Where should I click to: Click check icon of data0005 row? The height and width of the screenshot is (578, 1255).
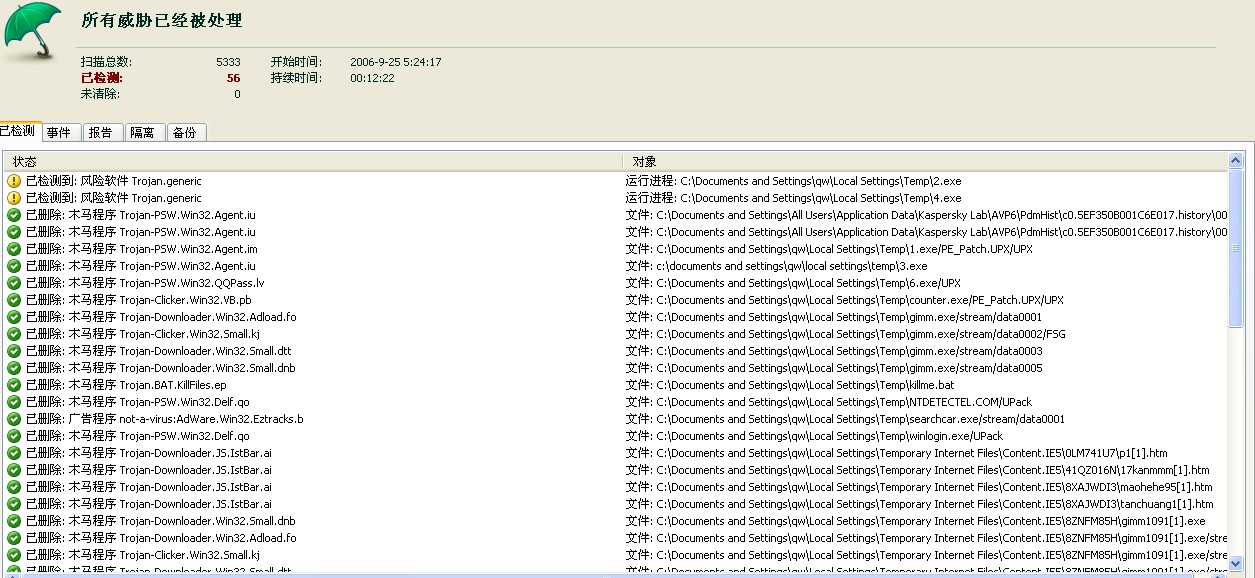point(14,368)
